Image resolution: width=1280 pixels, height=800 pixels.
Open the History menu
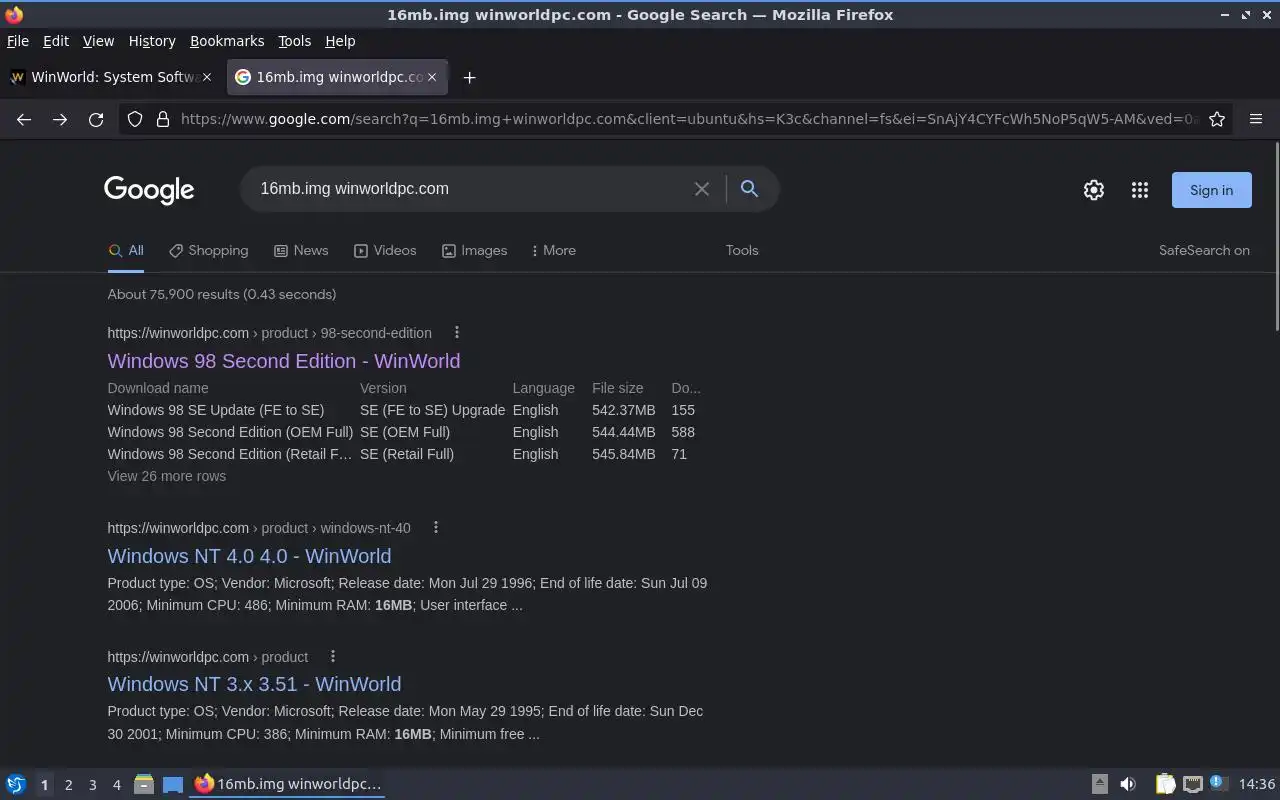[x=152, y=41]
